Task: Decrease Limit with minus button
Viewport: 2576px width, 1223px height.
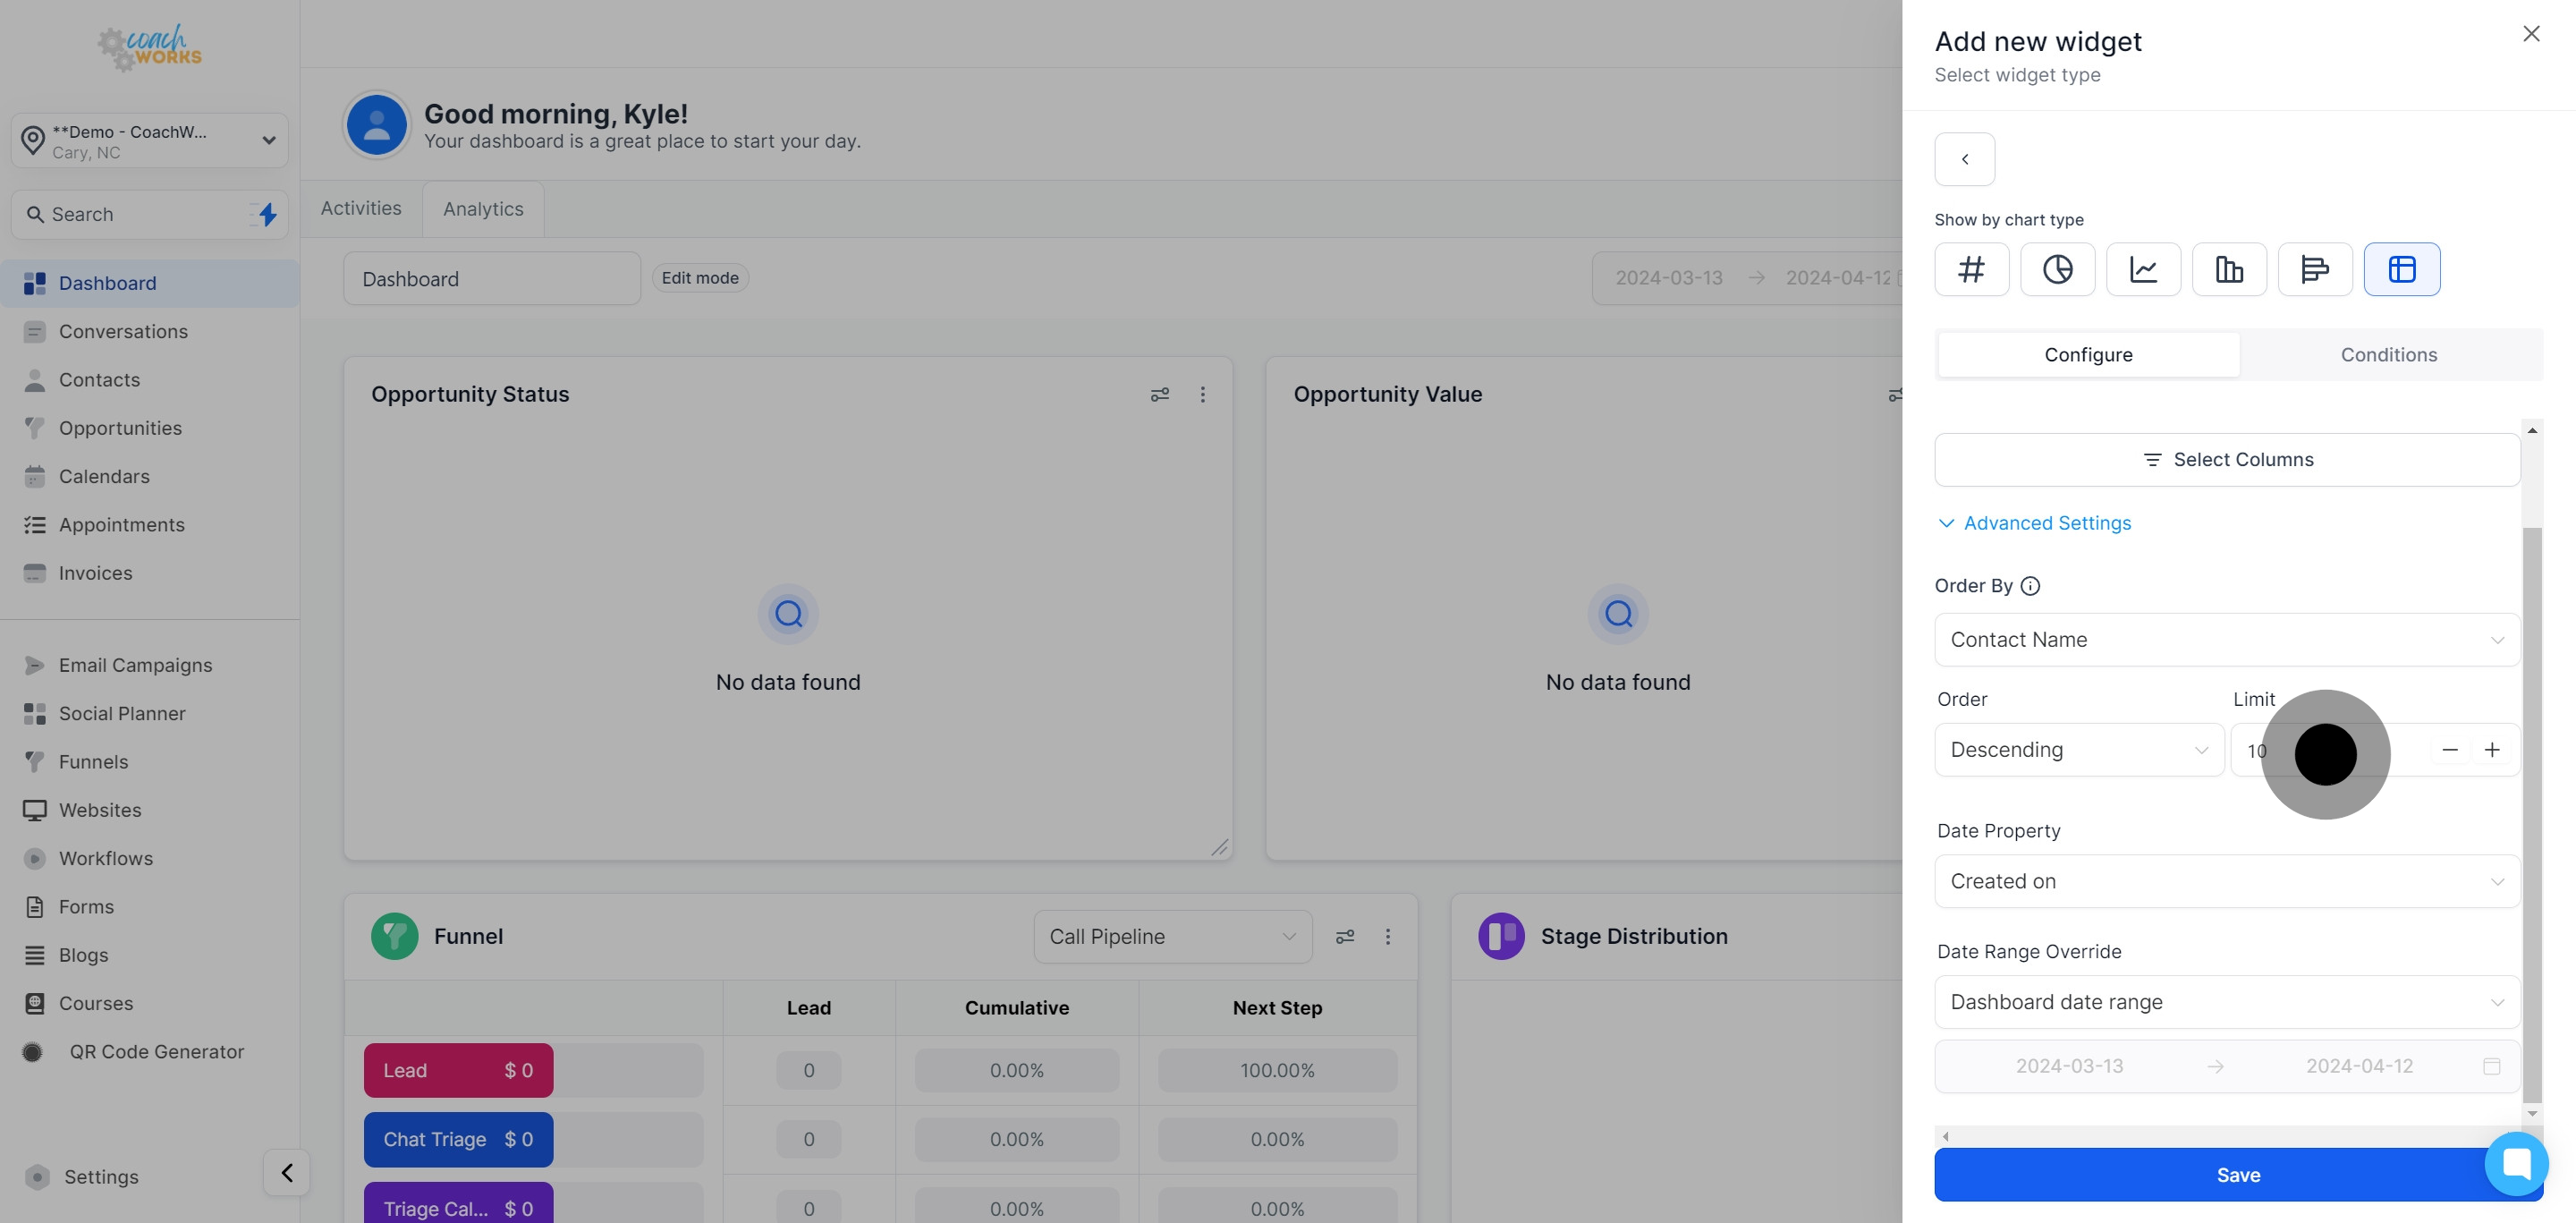Action: pos(2450,750)
